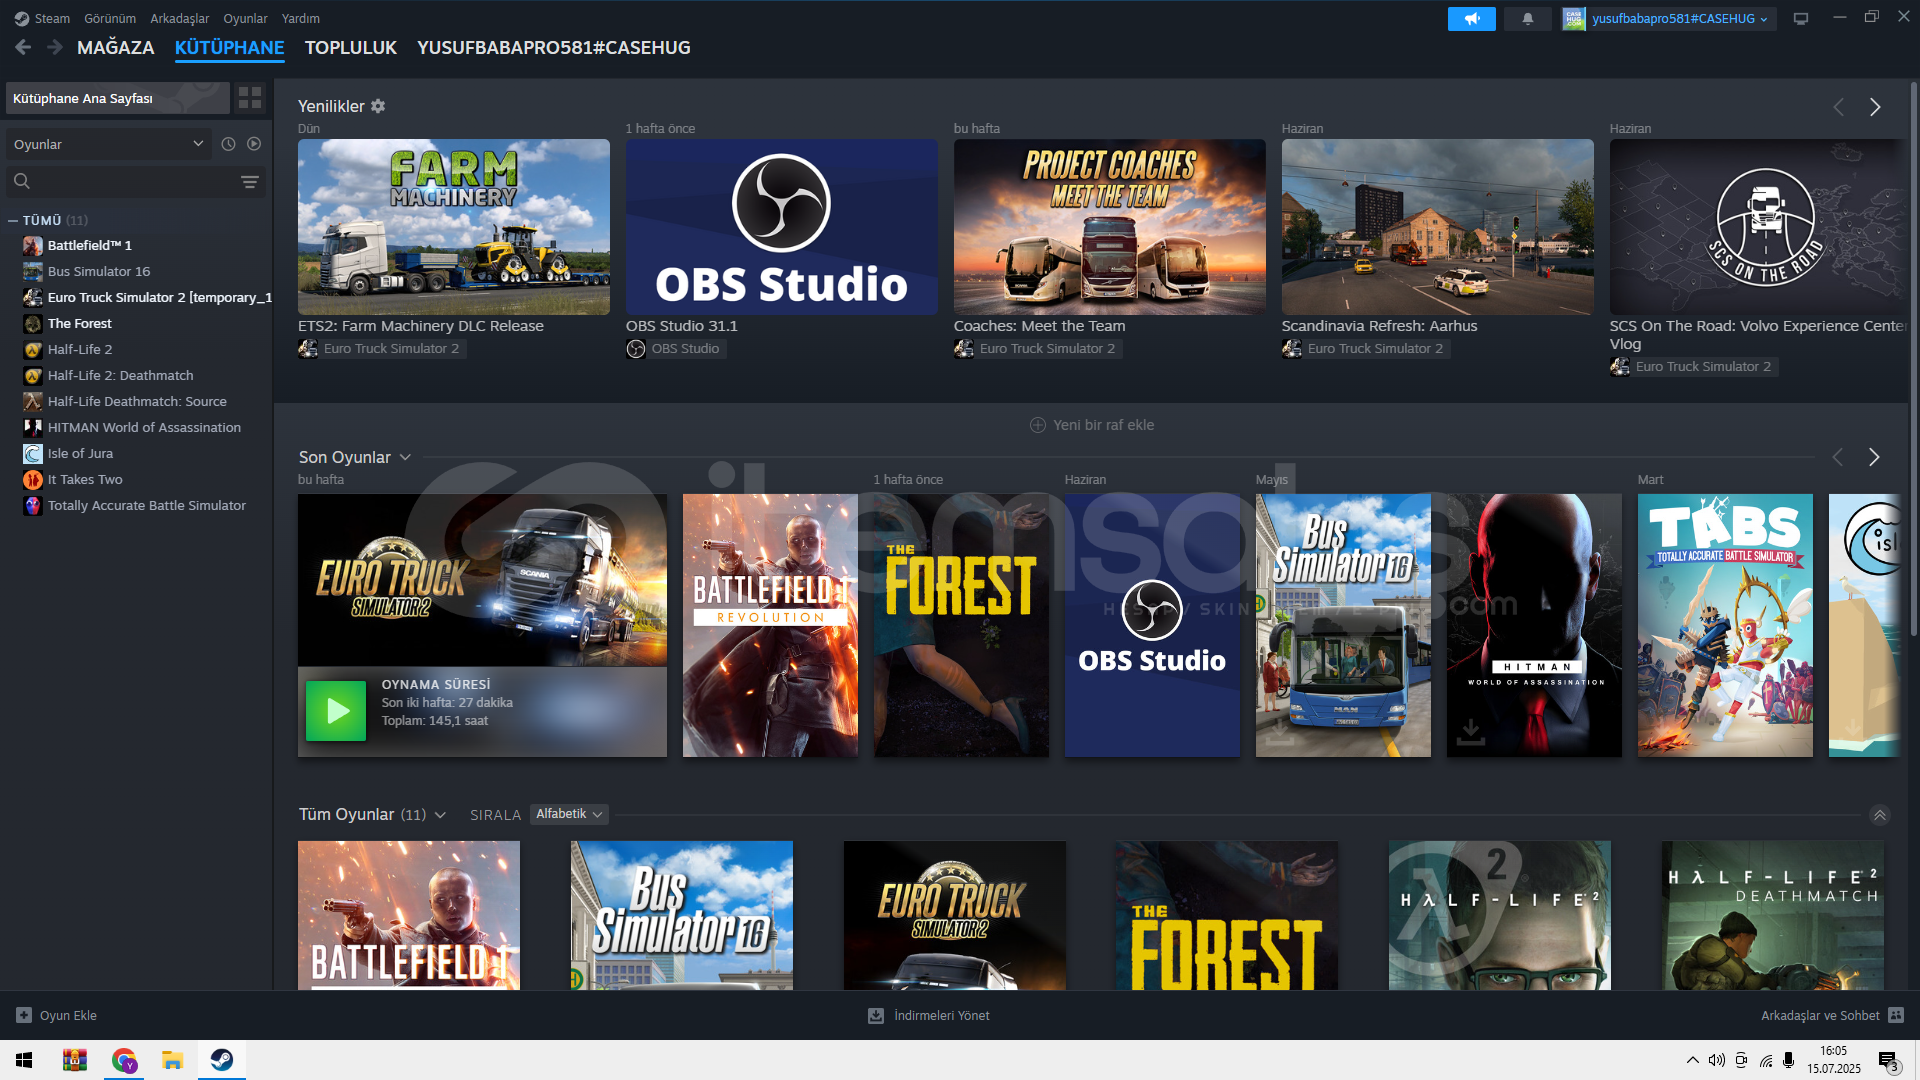This screenshot has height=1080, width=1920.
Task: Click It Takes Two icon in list
Action: coord(33,479)
